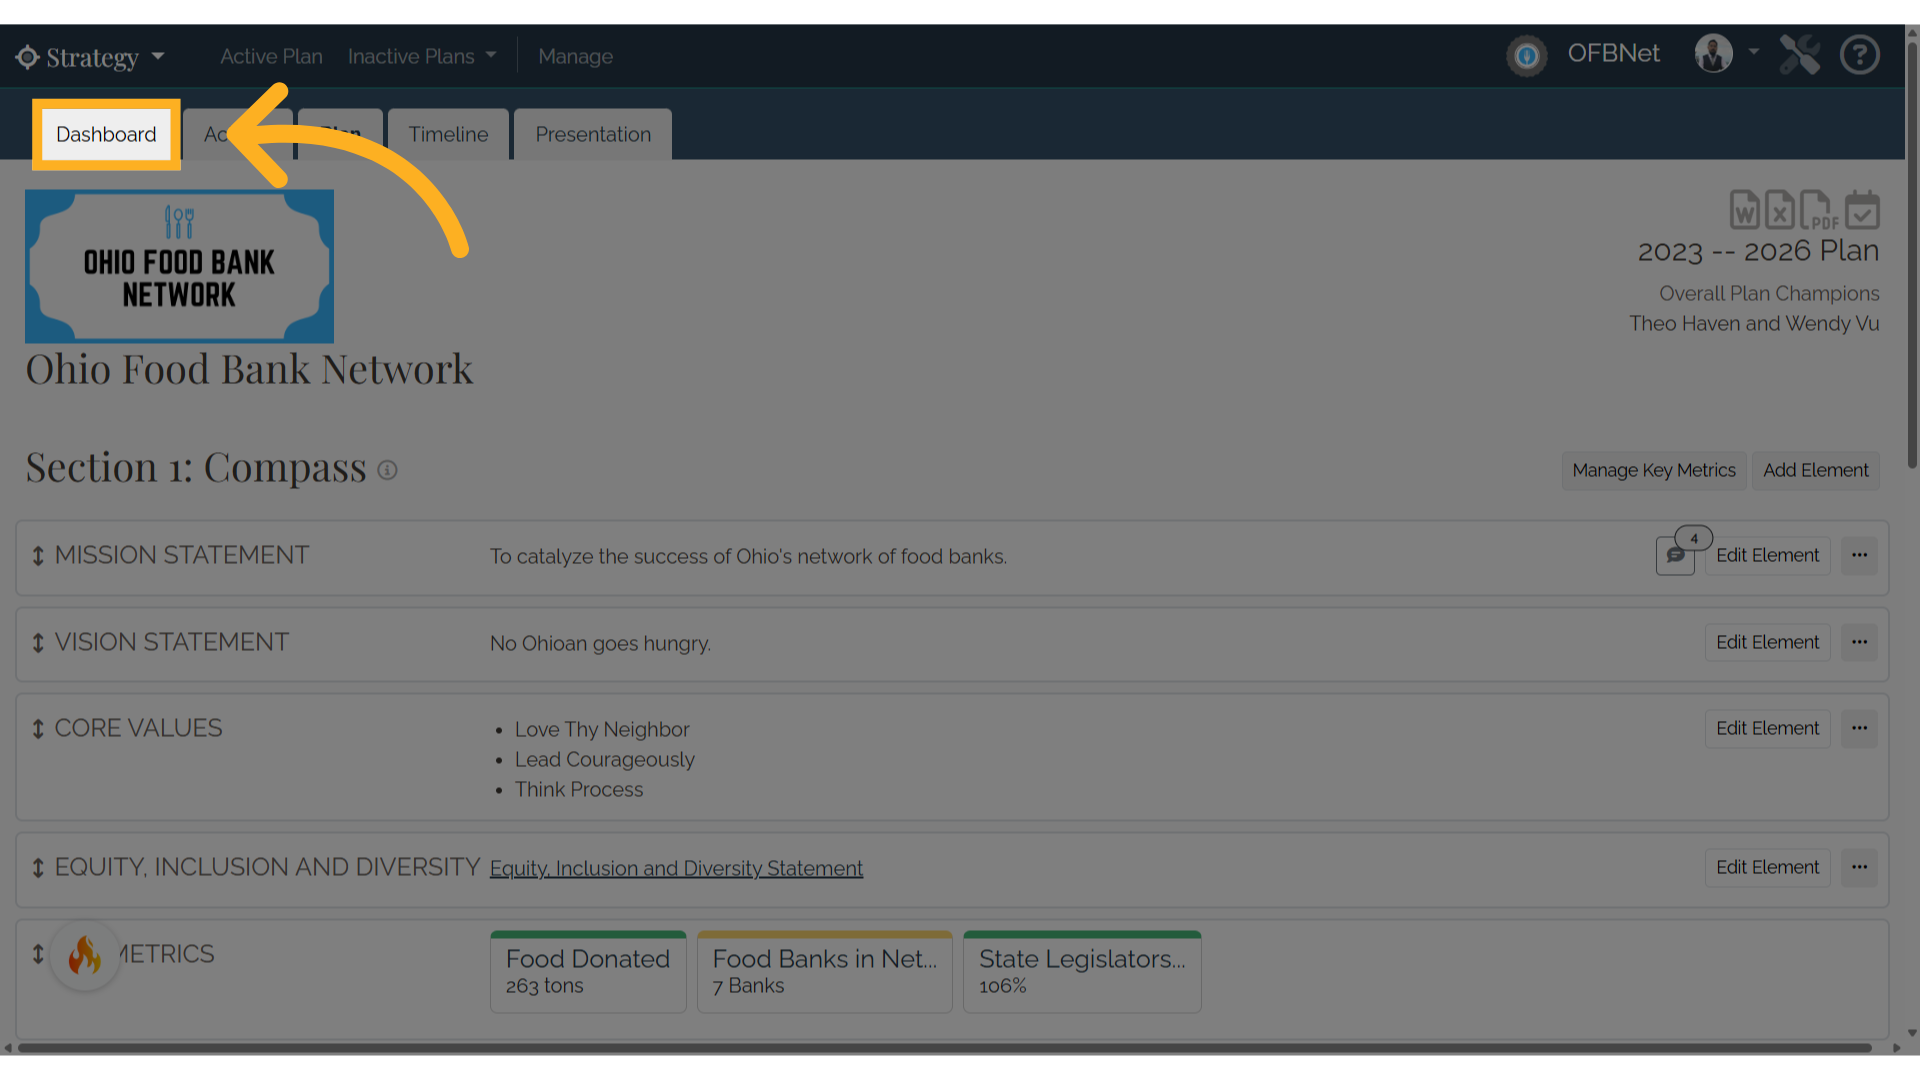Screen dimensions: 1920x1080
Task: Open the user profile avatar
Action: 1713,54
